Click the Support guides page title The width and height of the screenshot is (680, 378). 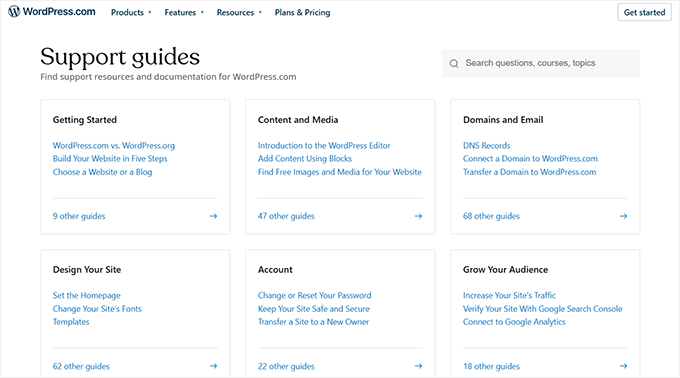pyautogui.click(x=120, y=57)
